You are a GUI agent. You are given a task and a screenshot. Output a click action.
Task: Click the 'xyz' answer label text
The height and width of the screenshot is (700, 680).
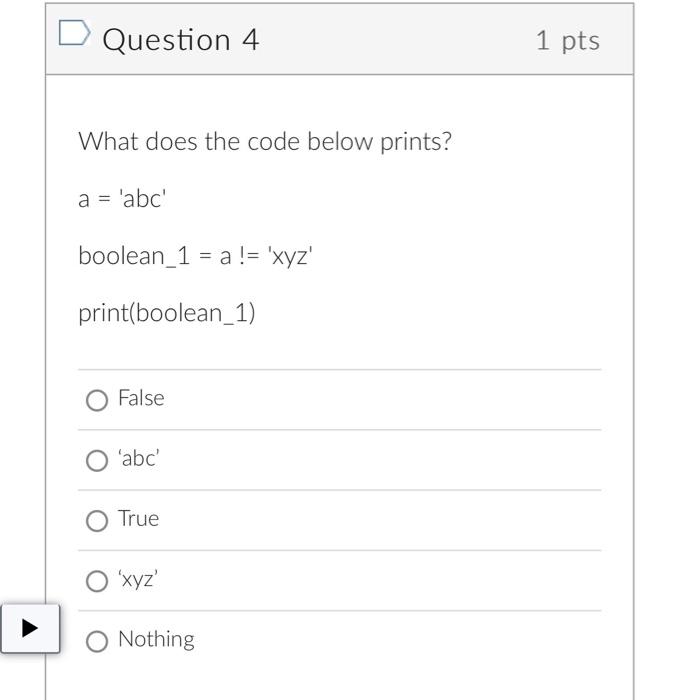138,579
